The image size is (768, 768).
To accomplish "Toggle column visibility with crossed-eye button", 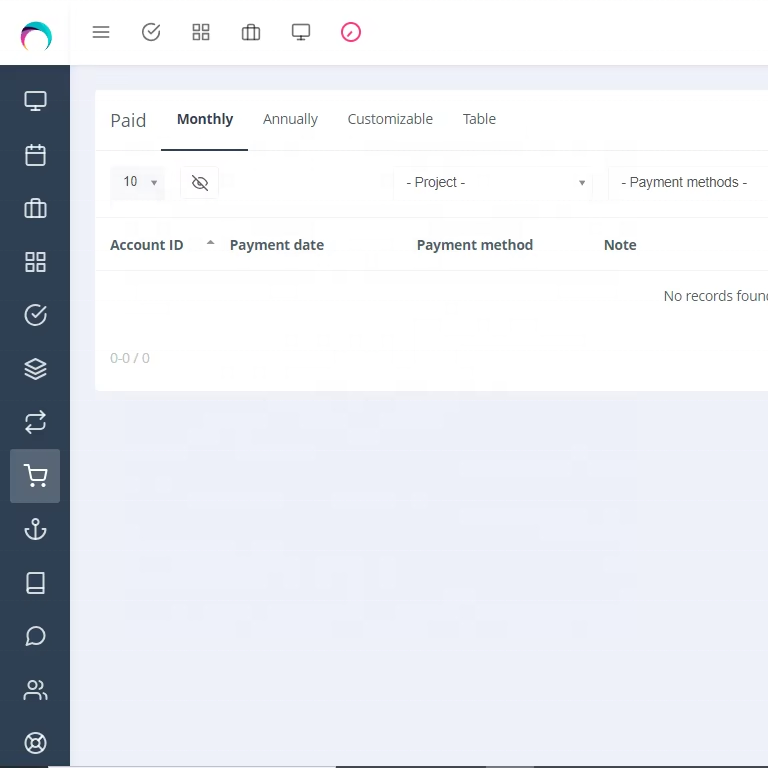I will click(x=200, y=183).
